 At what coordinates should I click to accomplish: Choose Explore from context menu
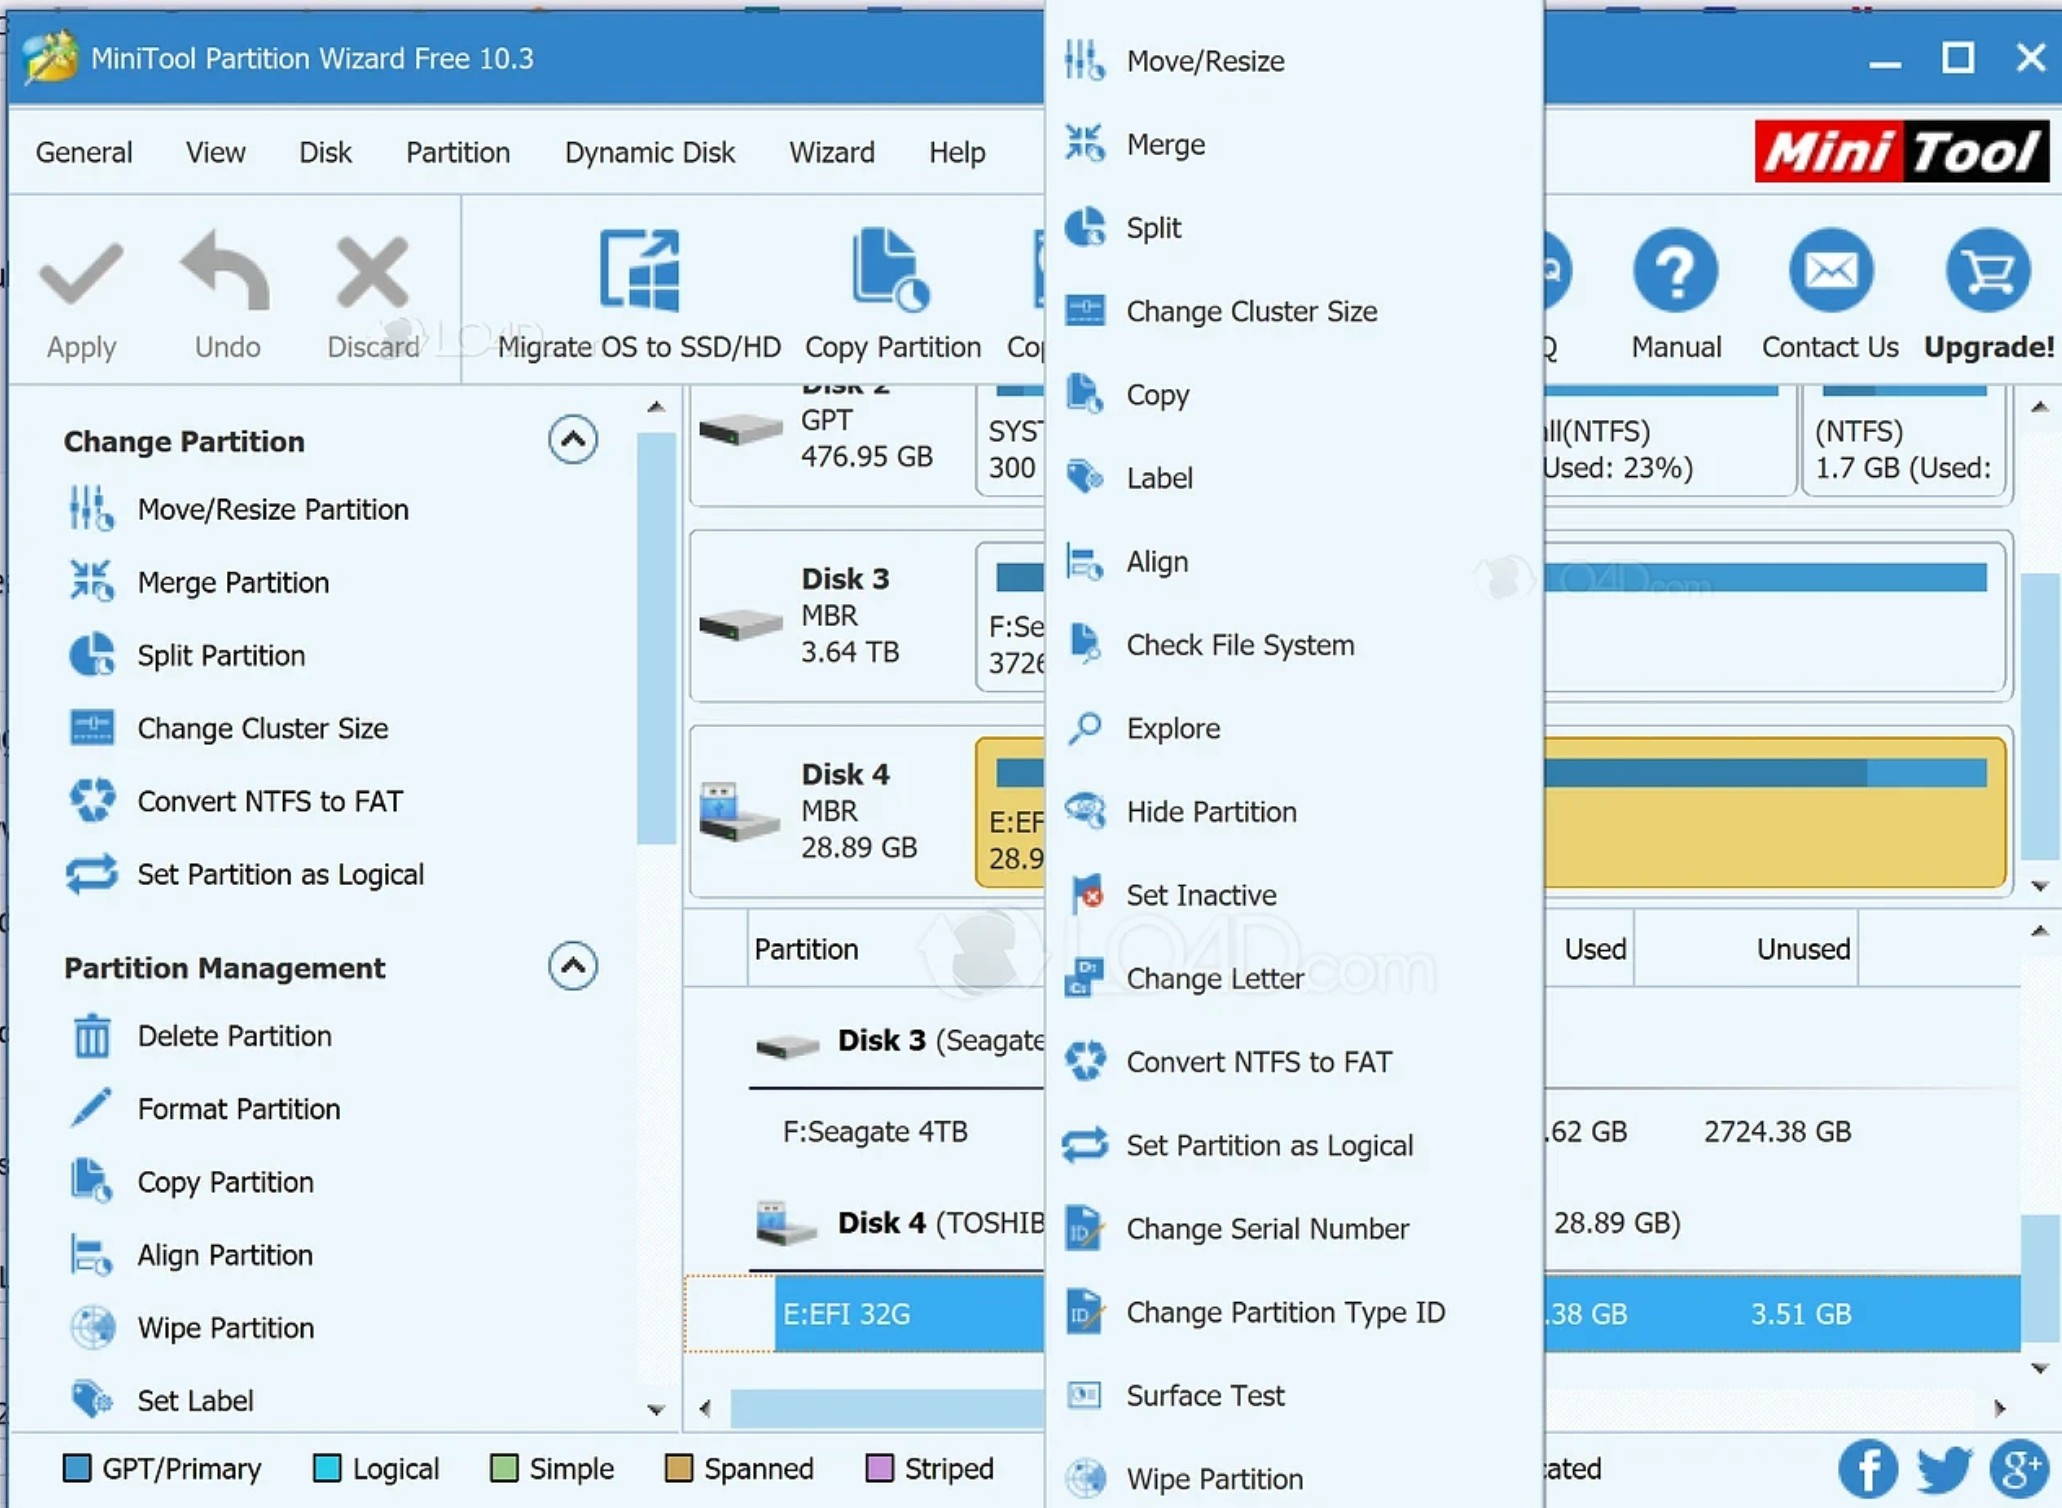[1294, 728]
